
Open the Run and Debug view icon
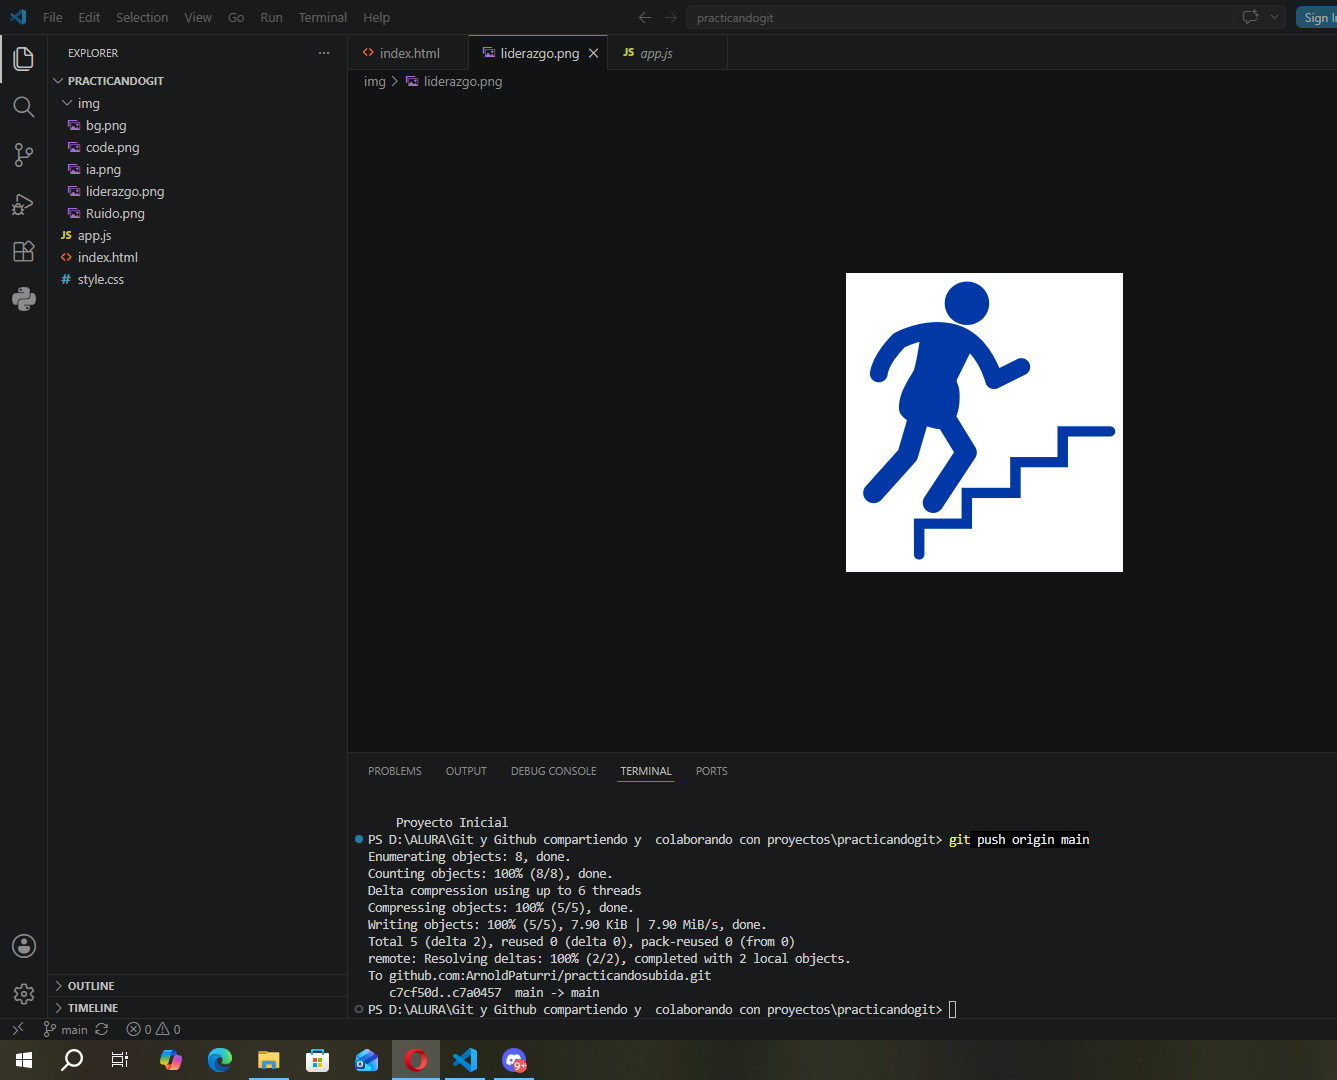pyautogui.click(x=23, y=204)
